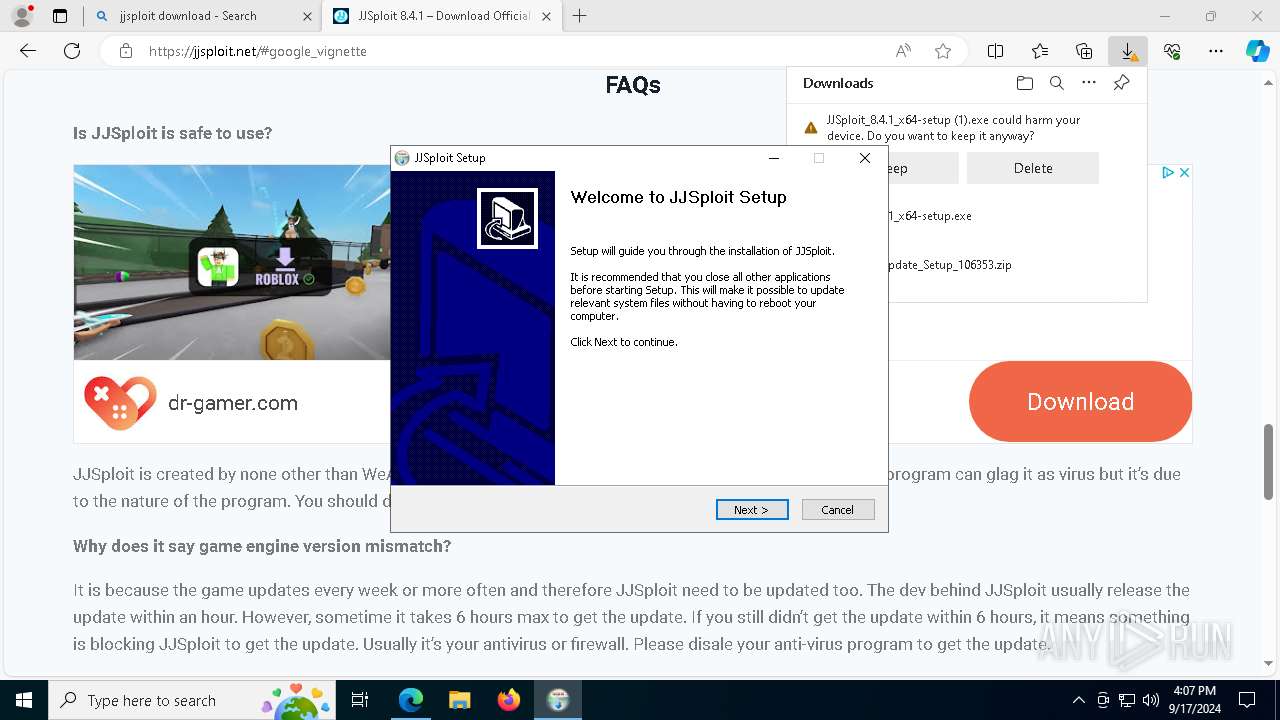This screenshot has height=720, width=1280.
Task: Open Edge profile avatar icon
Action: (21, 16)
